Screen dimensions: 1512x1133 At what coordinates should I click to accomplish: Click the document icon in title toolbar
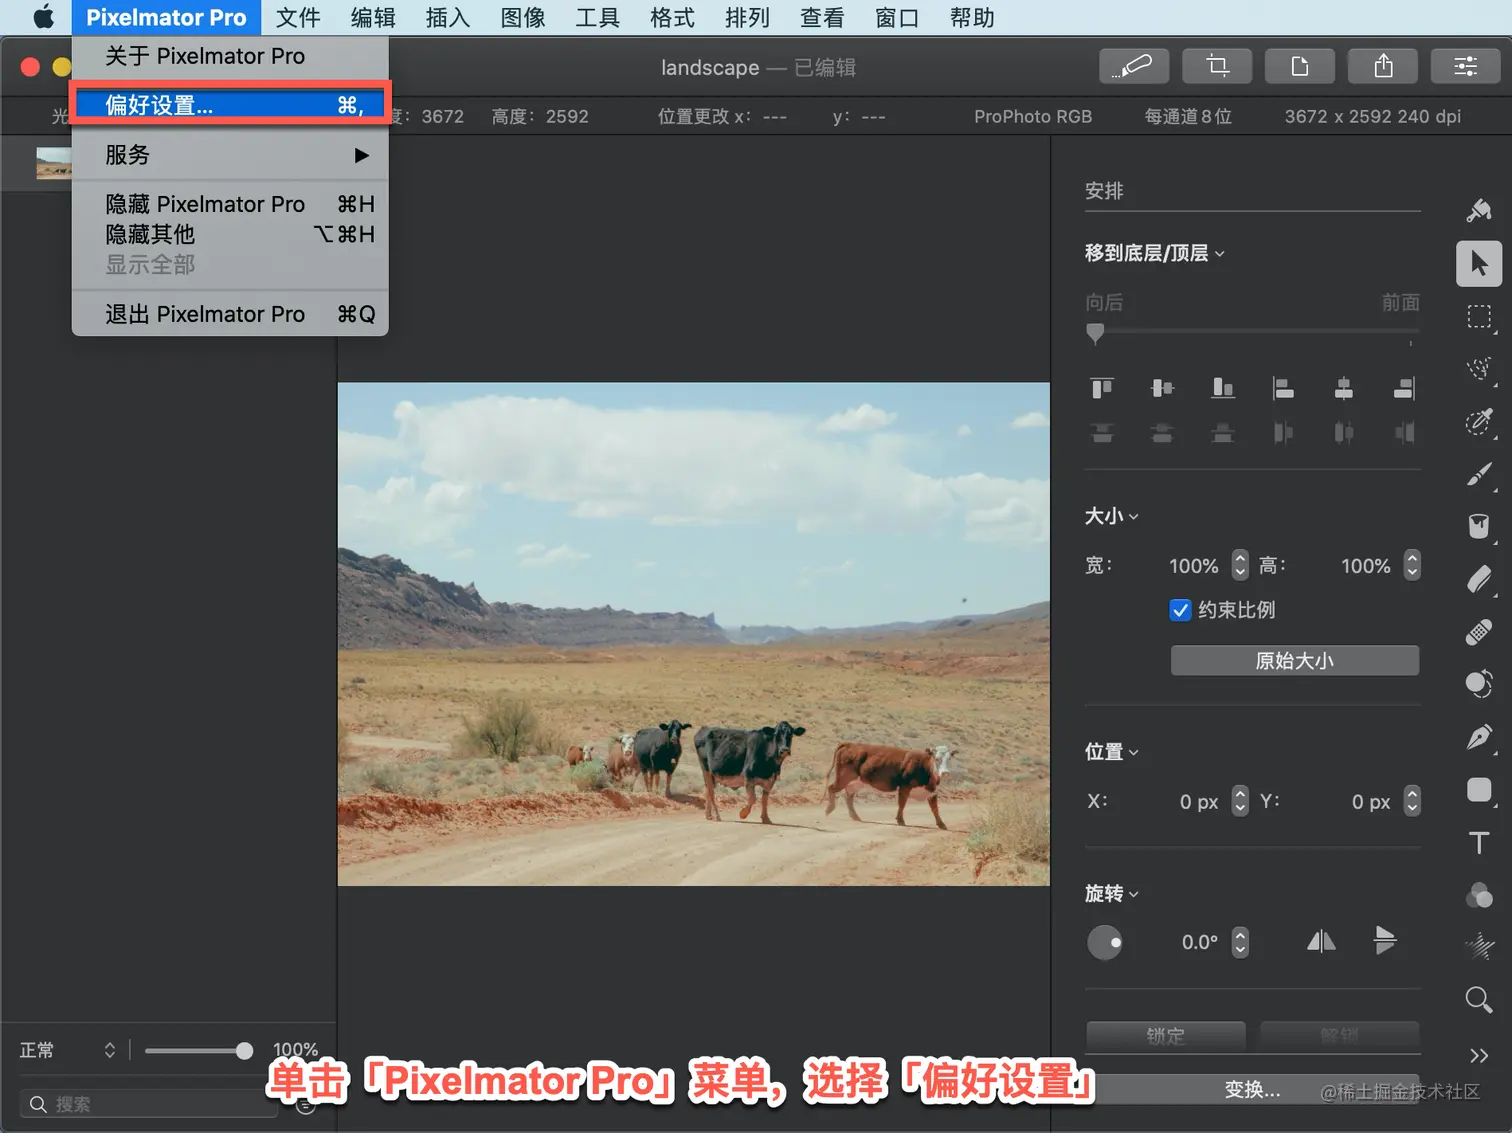1300,66
